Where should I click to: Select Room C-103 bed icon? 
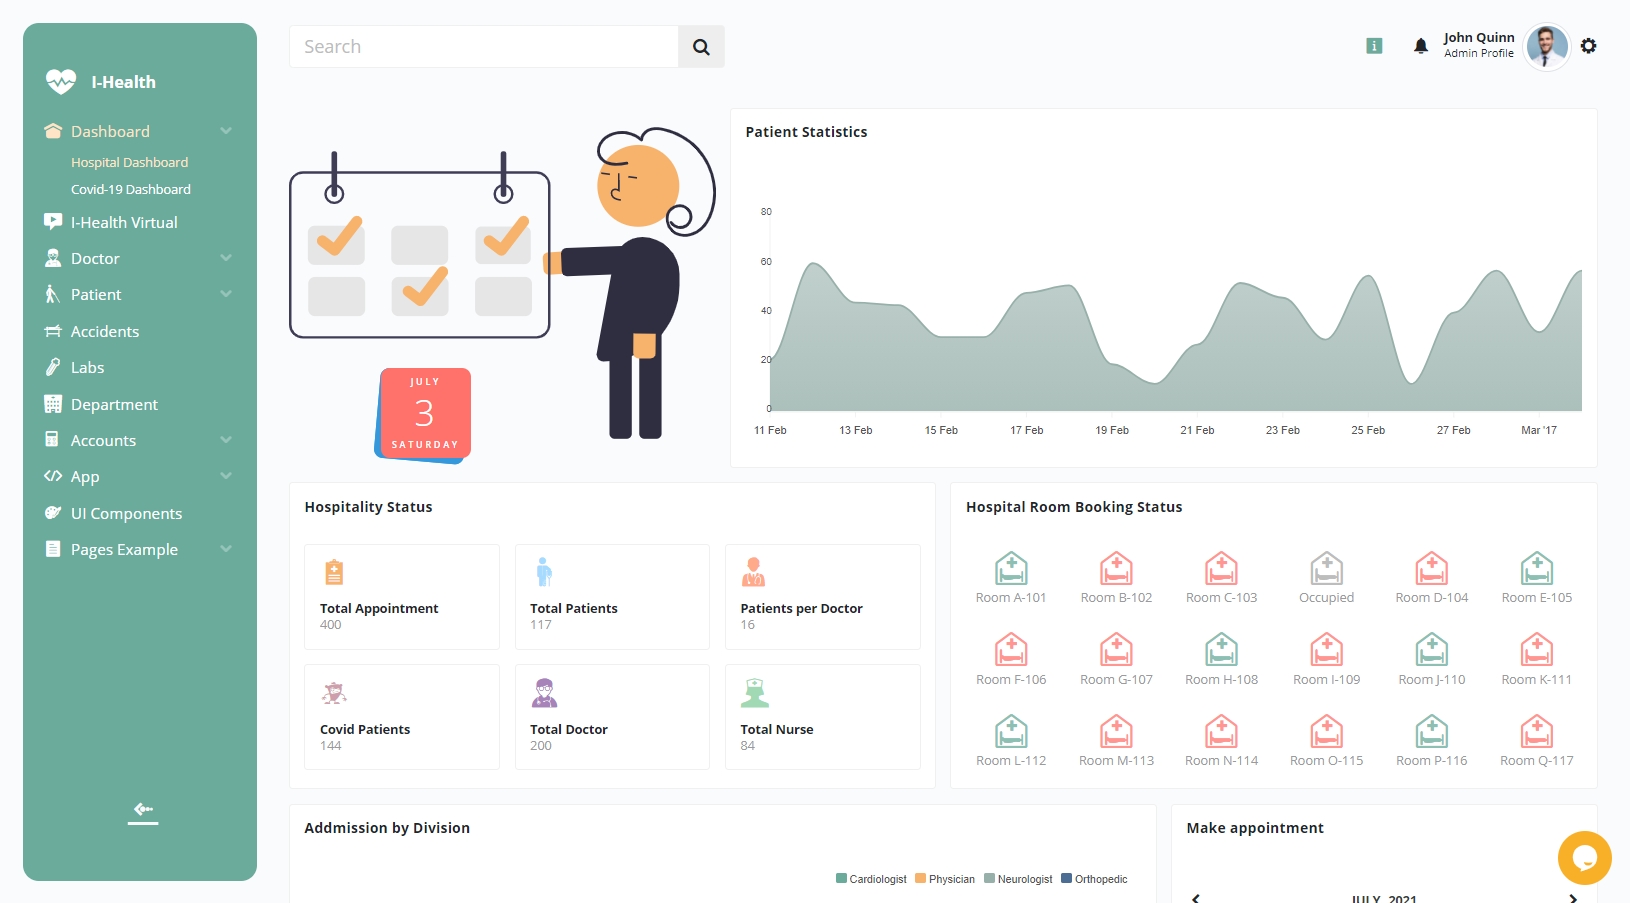click(1221, 568)
